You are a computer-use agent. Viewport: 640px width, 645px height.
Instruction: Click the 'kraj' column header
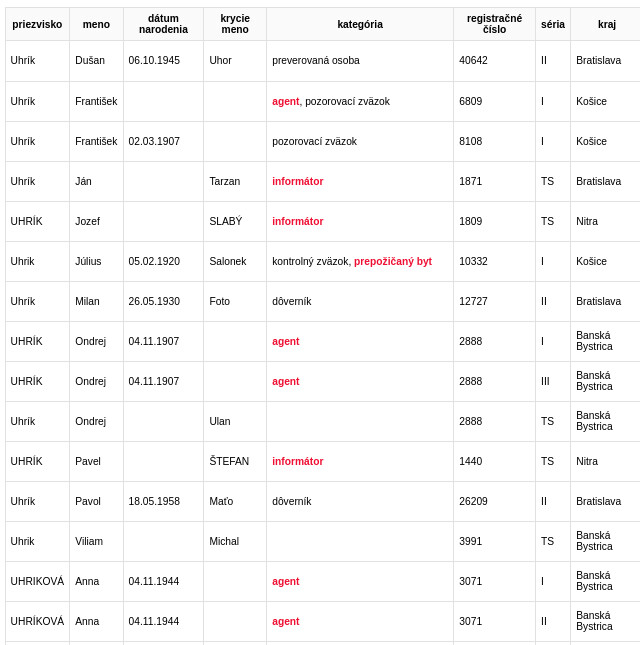pos(607,24)
